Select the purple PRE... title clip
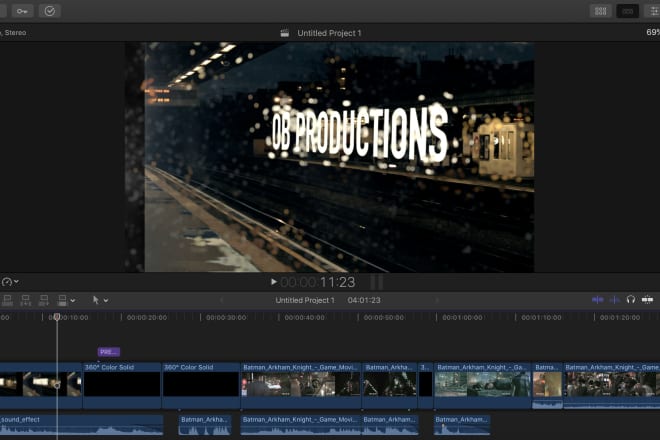This screenshot has width=660, height=440. 109,352
